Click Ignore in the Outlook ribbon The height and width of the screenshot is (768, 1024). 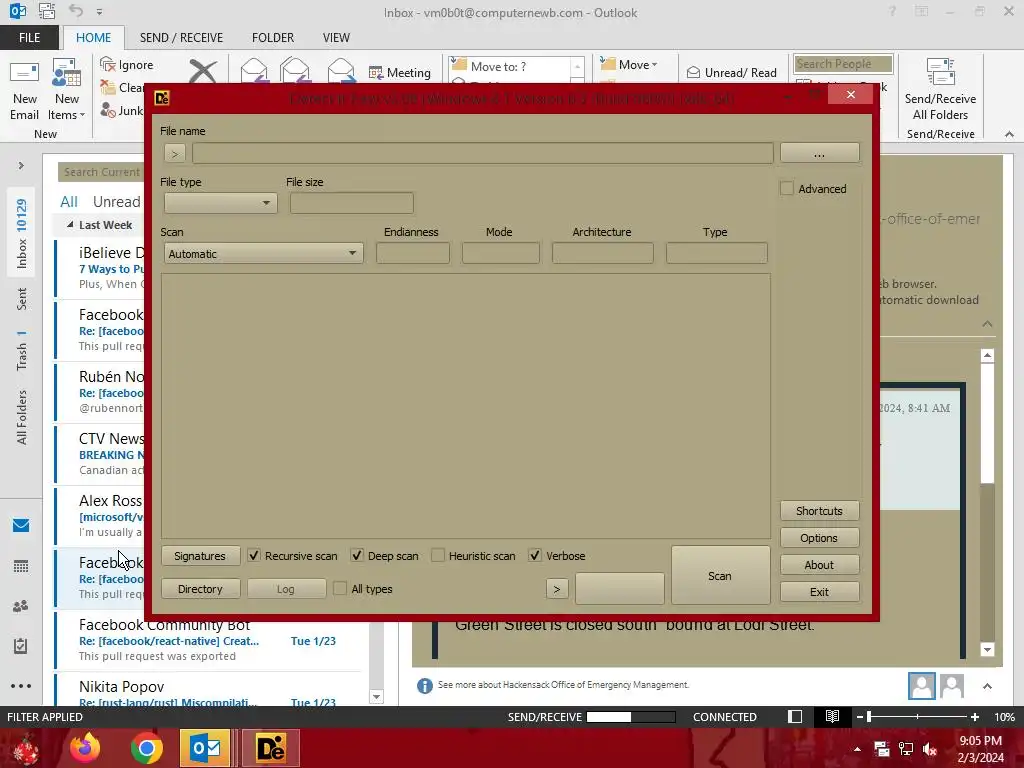click(x=127, y=65)
